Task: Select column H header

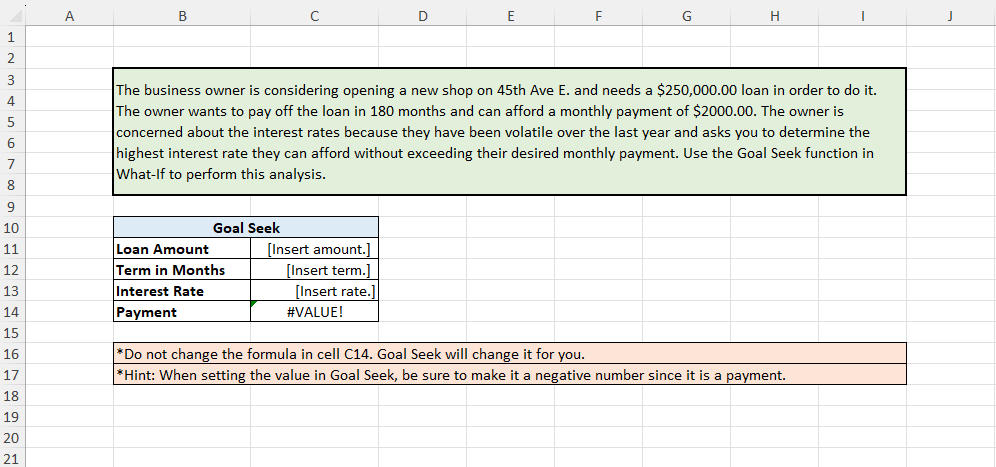Action: pyautogui.click(x=774, y=17)
